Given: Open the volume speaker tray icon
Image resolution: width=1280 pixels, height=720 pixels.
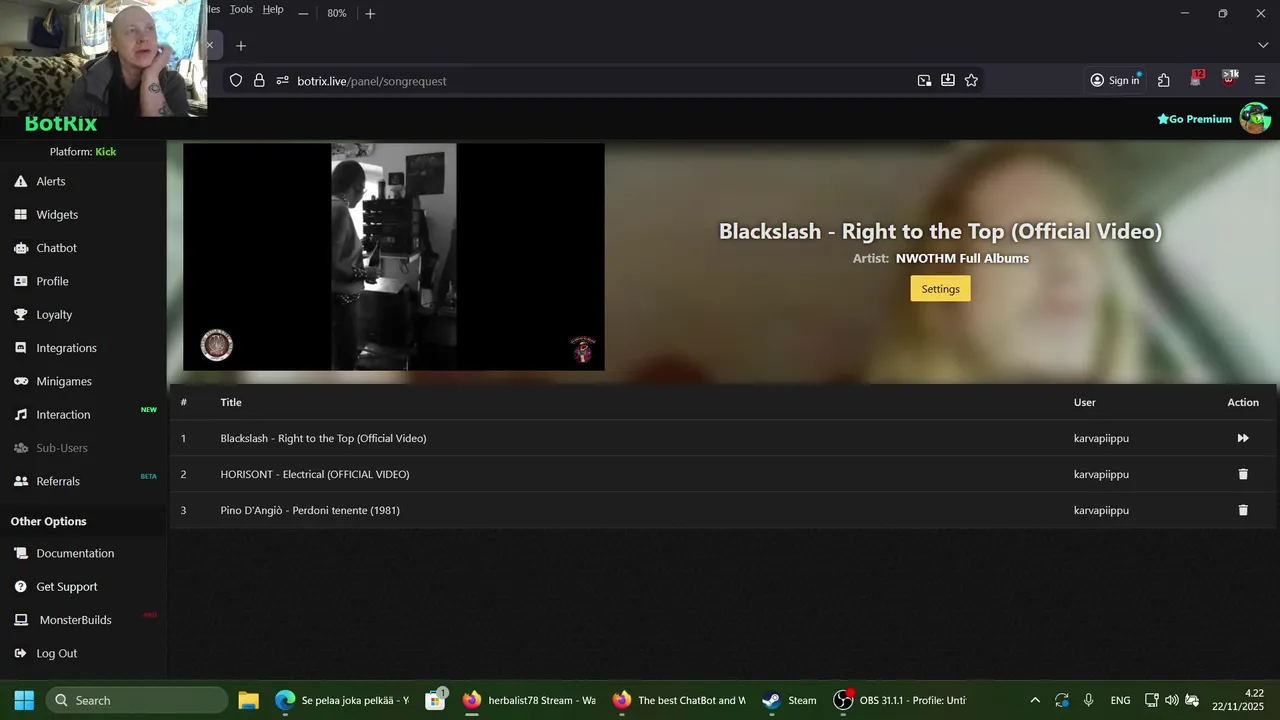Looking at the screenshot, I should click(1172, 700).
